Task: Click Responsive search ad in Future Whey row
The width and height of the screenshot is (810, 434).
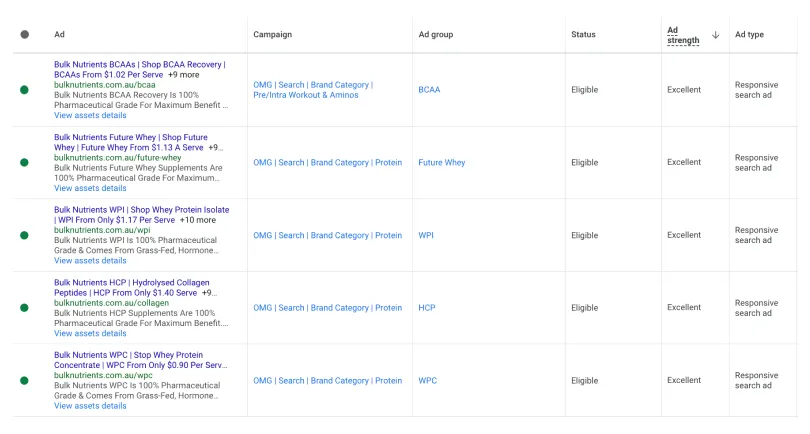Action: click(x=756, y=163)
